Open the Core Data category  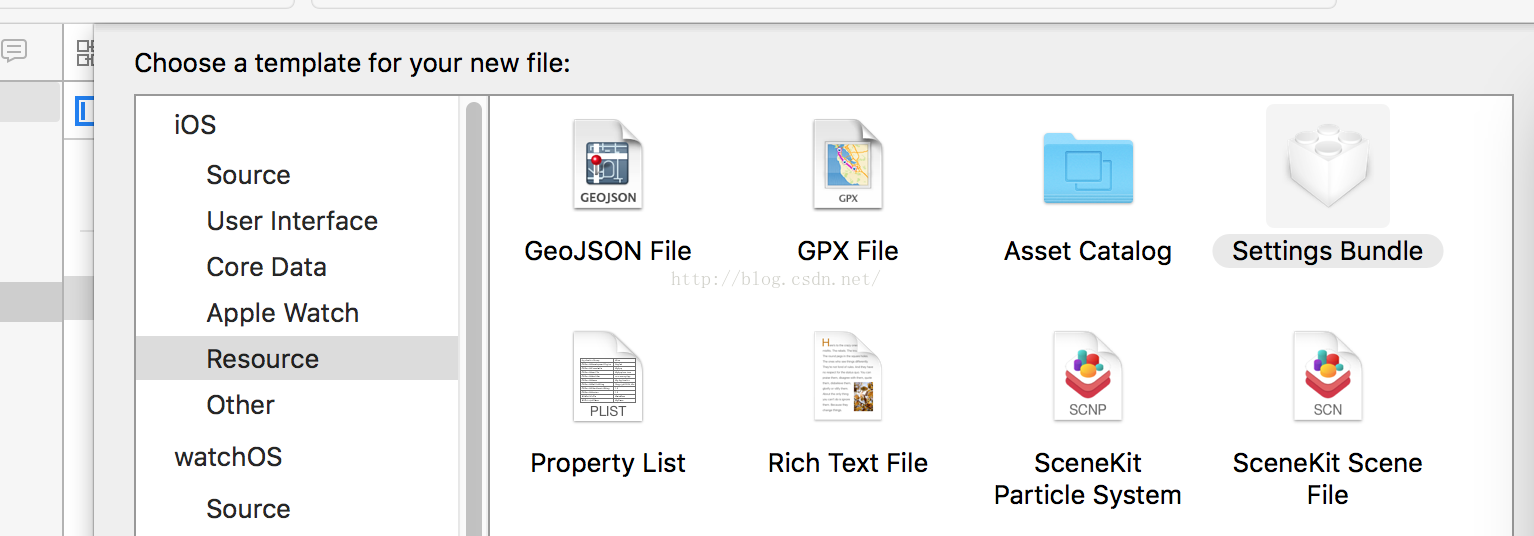point(266,267)
